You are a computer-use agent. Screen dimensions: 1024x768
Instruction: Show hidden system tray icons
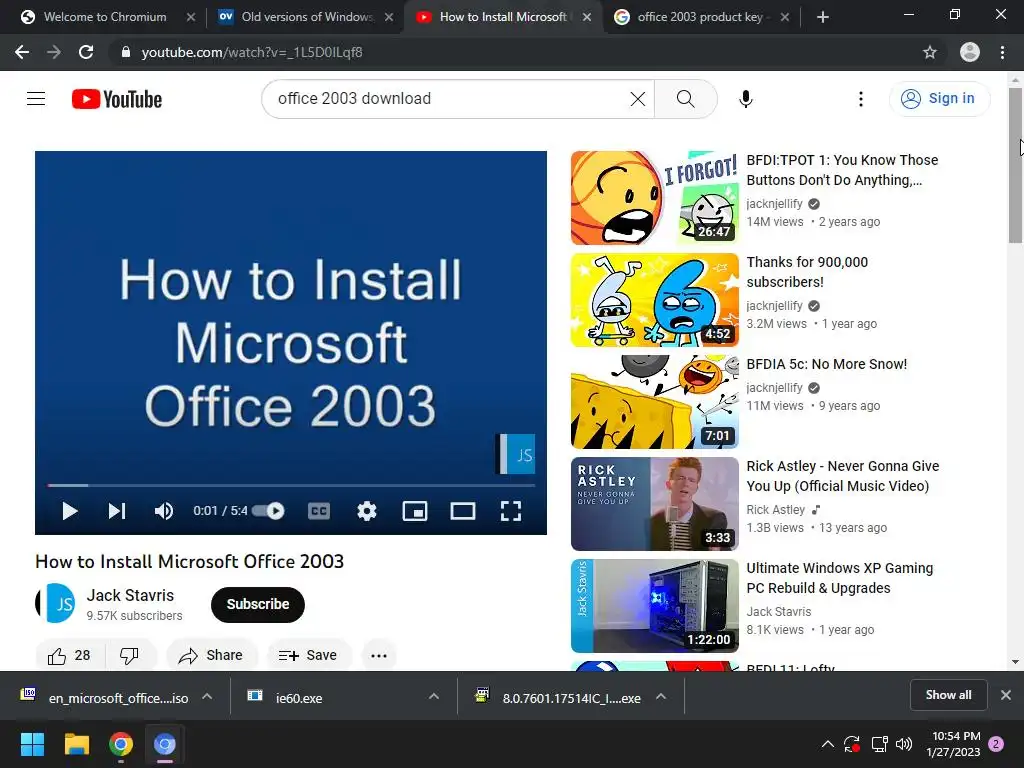(827, 744)
